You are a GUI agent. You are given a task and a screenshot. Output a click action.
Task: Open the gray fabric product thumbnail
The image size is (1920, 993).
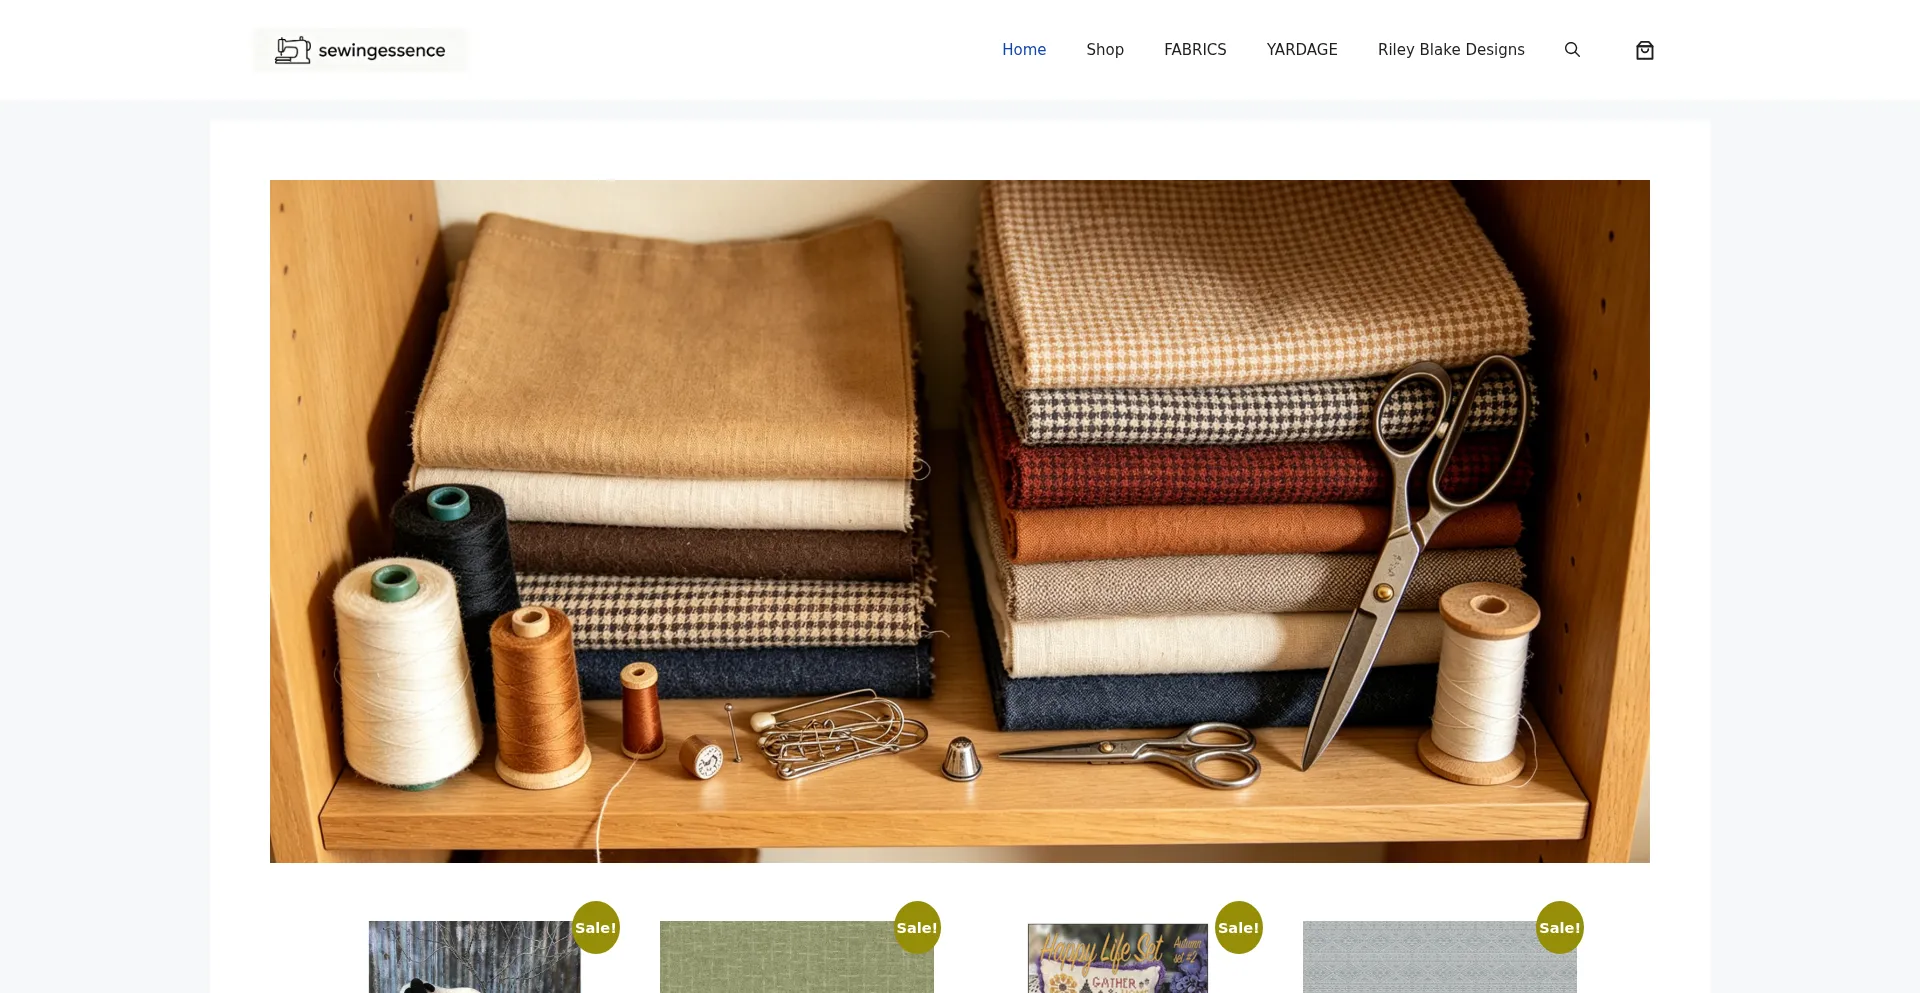(x=1440, y=957)
